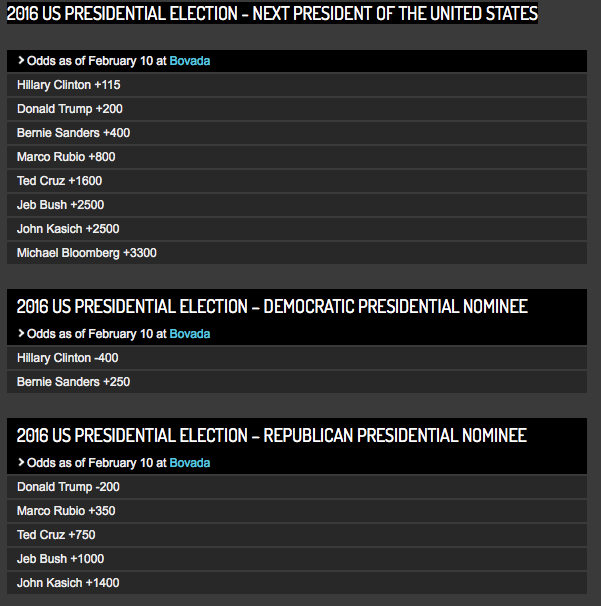601x606 pixels.
Task: Click the chevron in the Republican Nominee odds line
Action: pos(21,463)
